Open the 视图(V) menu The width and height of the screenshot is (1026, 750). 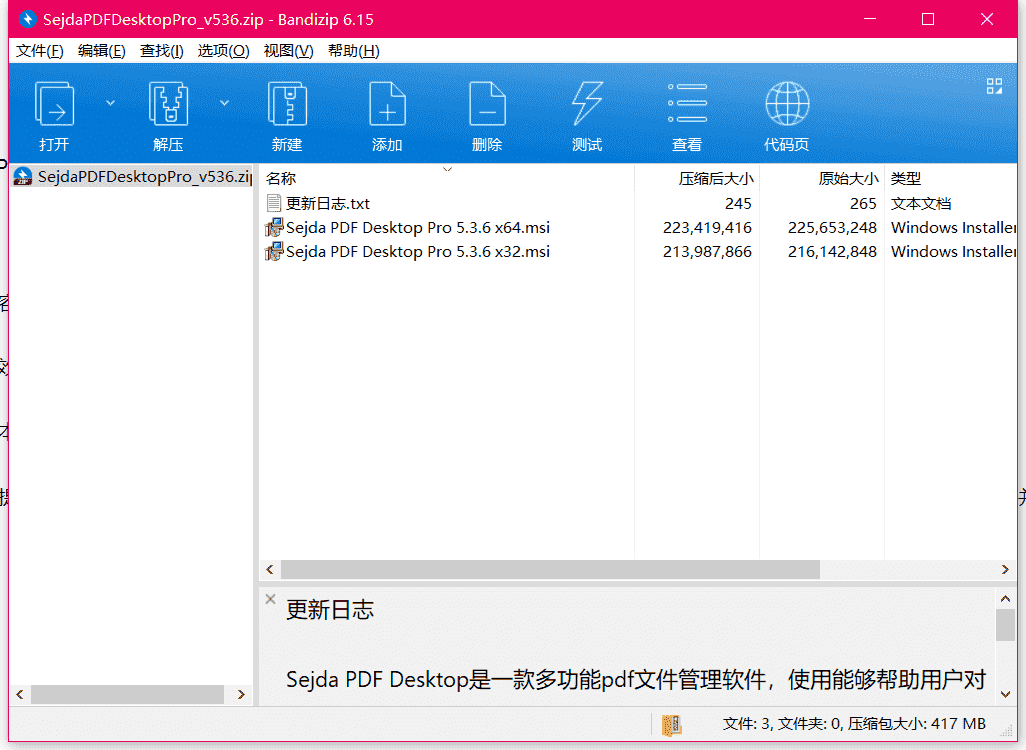point(289,51)
